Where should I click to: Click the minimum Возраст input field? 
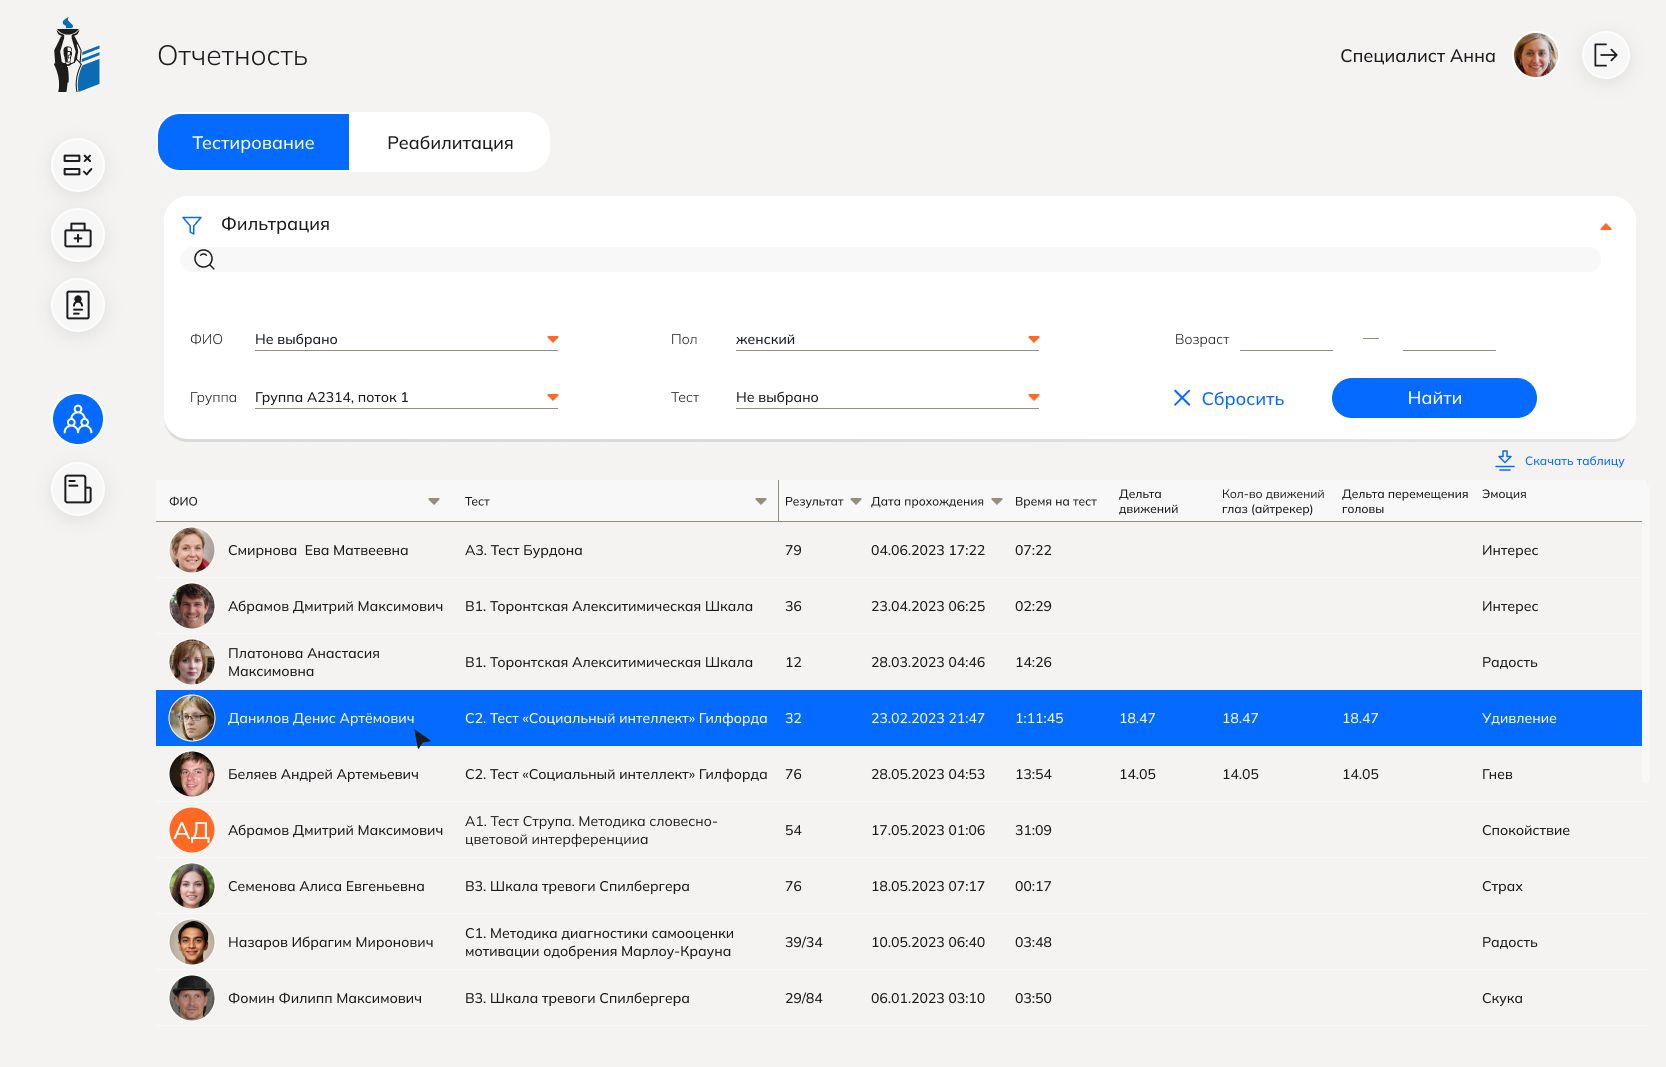click(1286, 339)
